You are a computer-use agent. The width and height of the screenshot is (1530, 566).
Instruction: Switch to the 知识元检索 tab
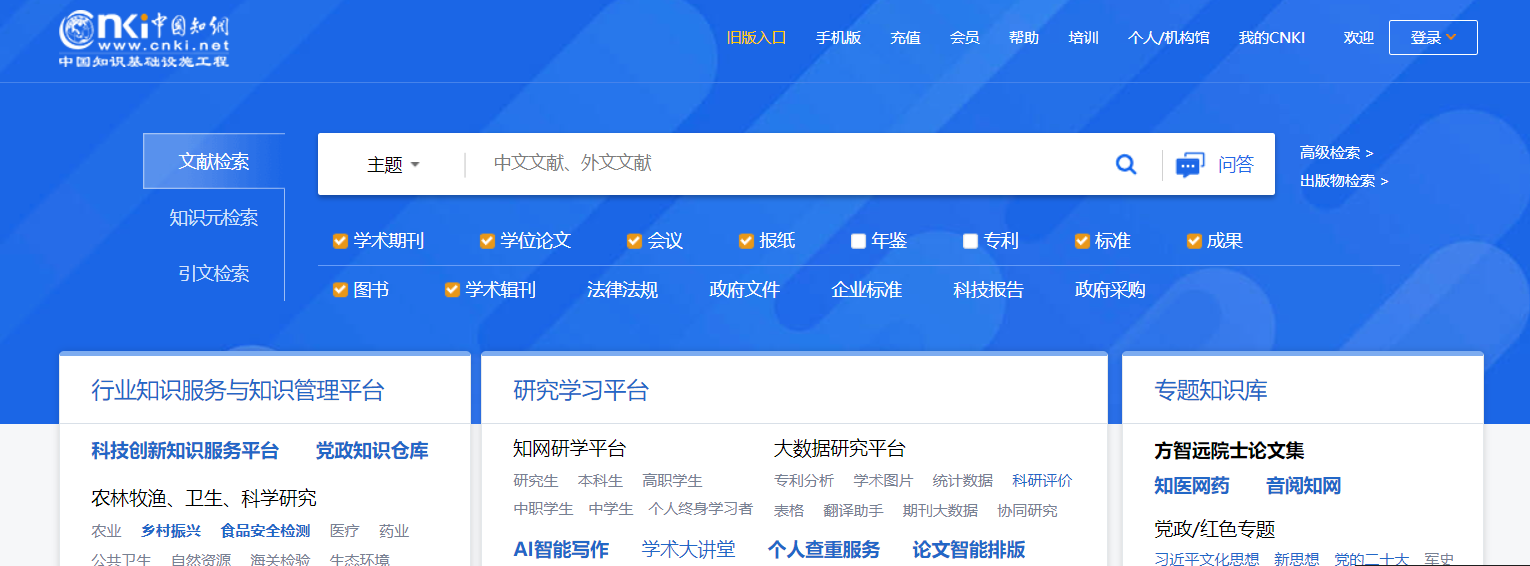[x=214, y=217]
